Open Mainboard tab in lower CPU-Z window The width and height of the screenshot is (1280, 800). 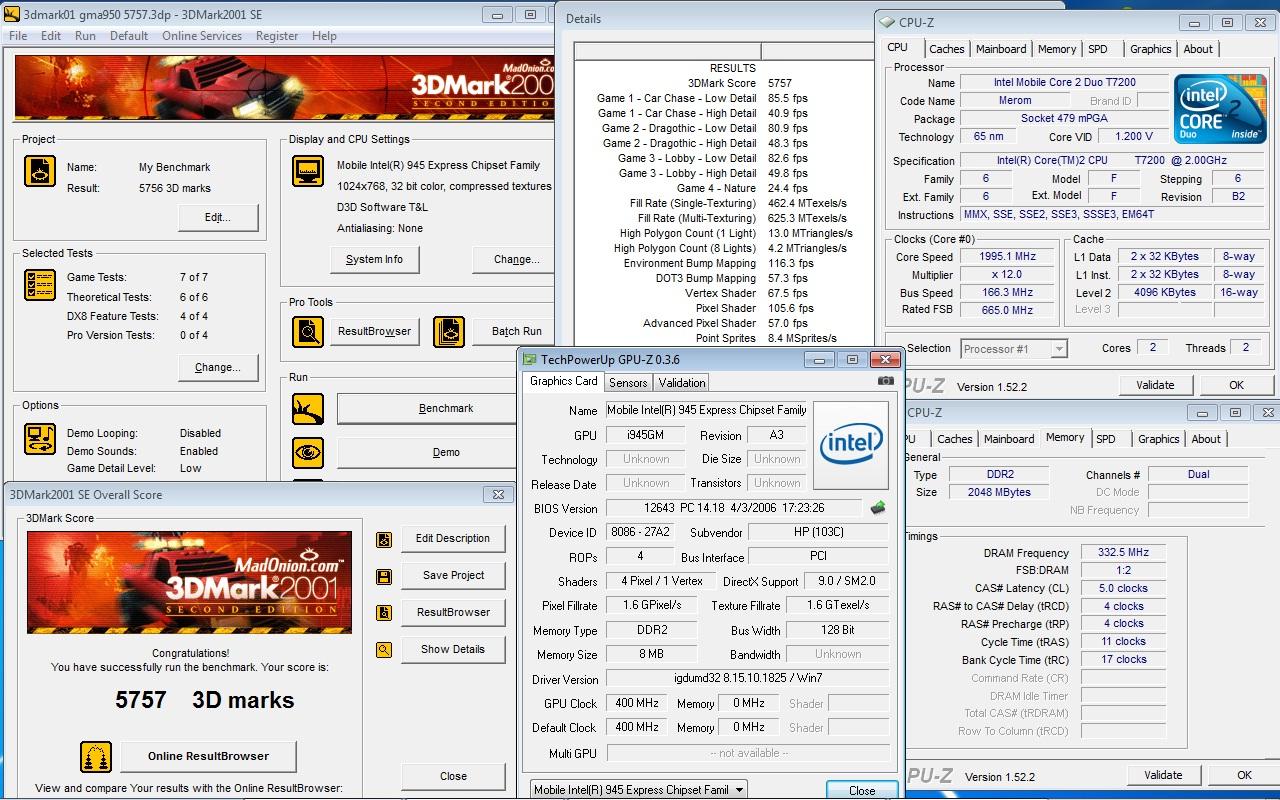point(1009,439)
